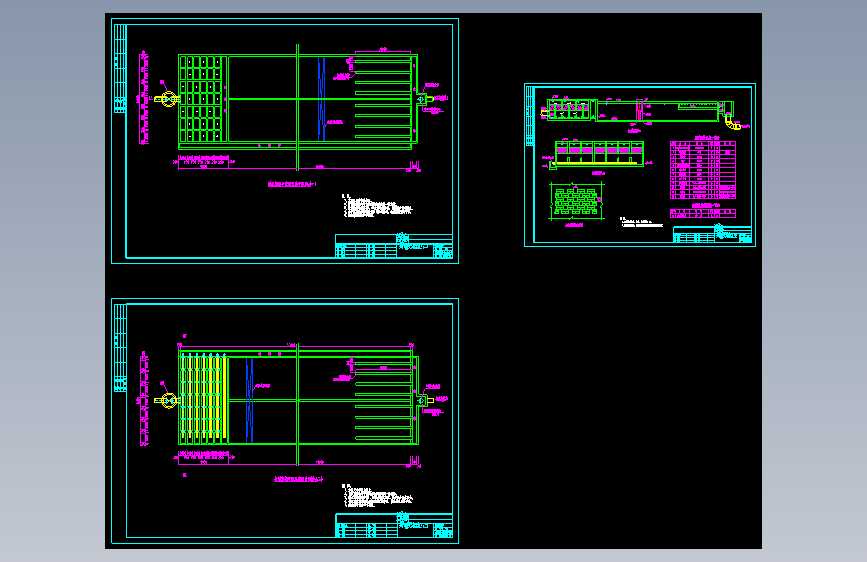Click the outlet fitting at right of bottom plan
Screen dimensions: 867x562
click(x=425, y=400)
